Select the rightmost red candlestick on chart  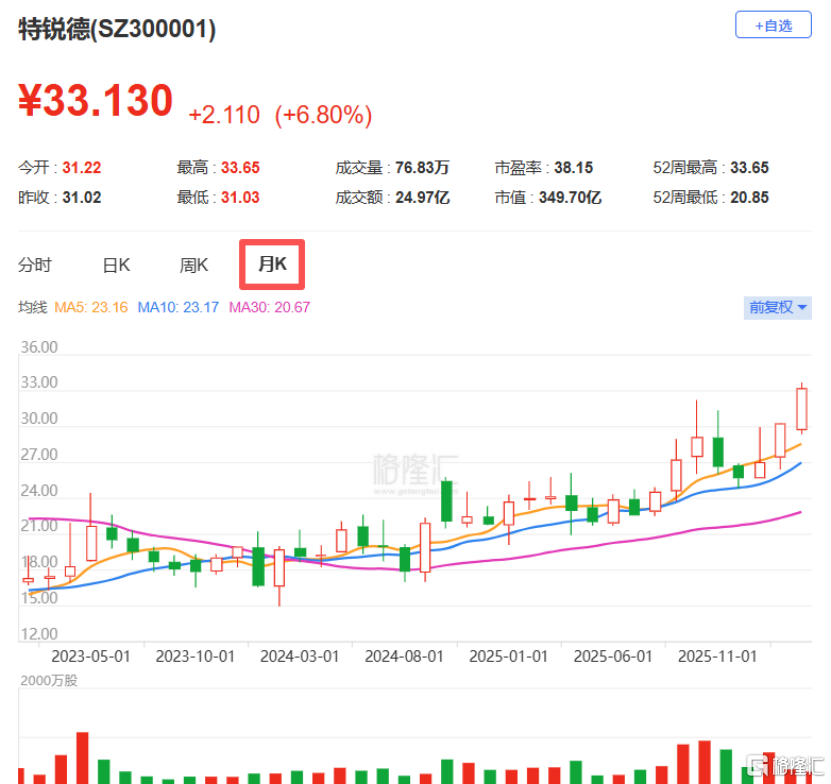click(x=801, y=408)
